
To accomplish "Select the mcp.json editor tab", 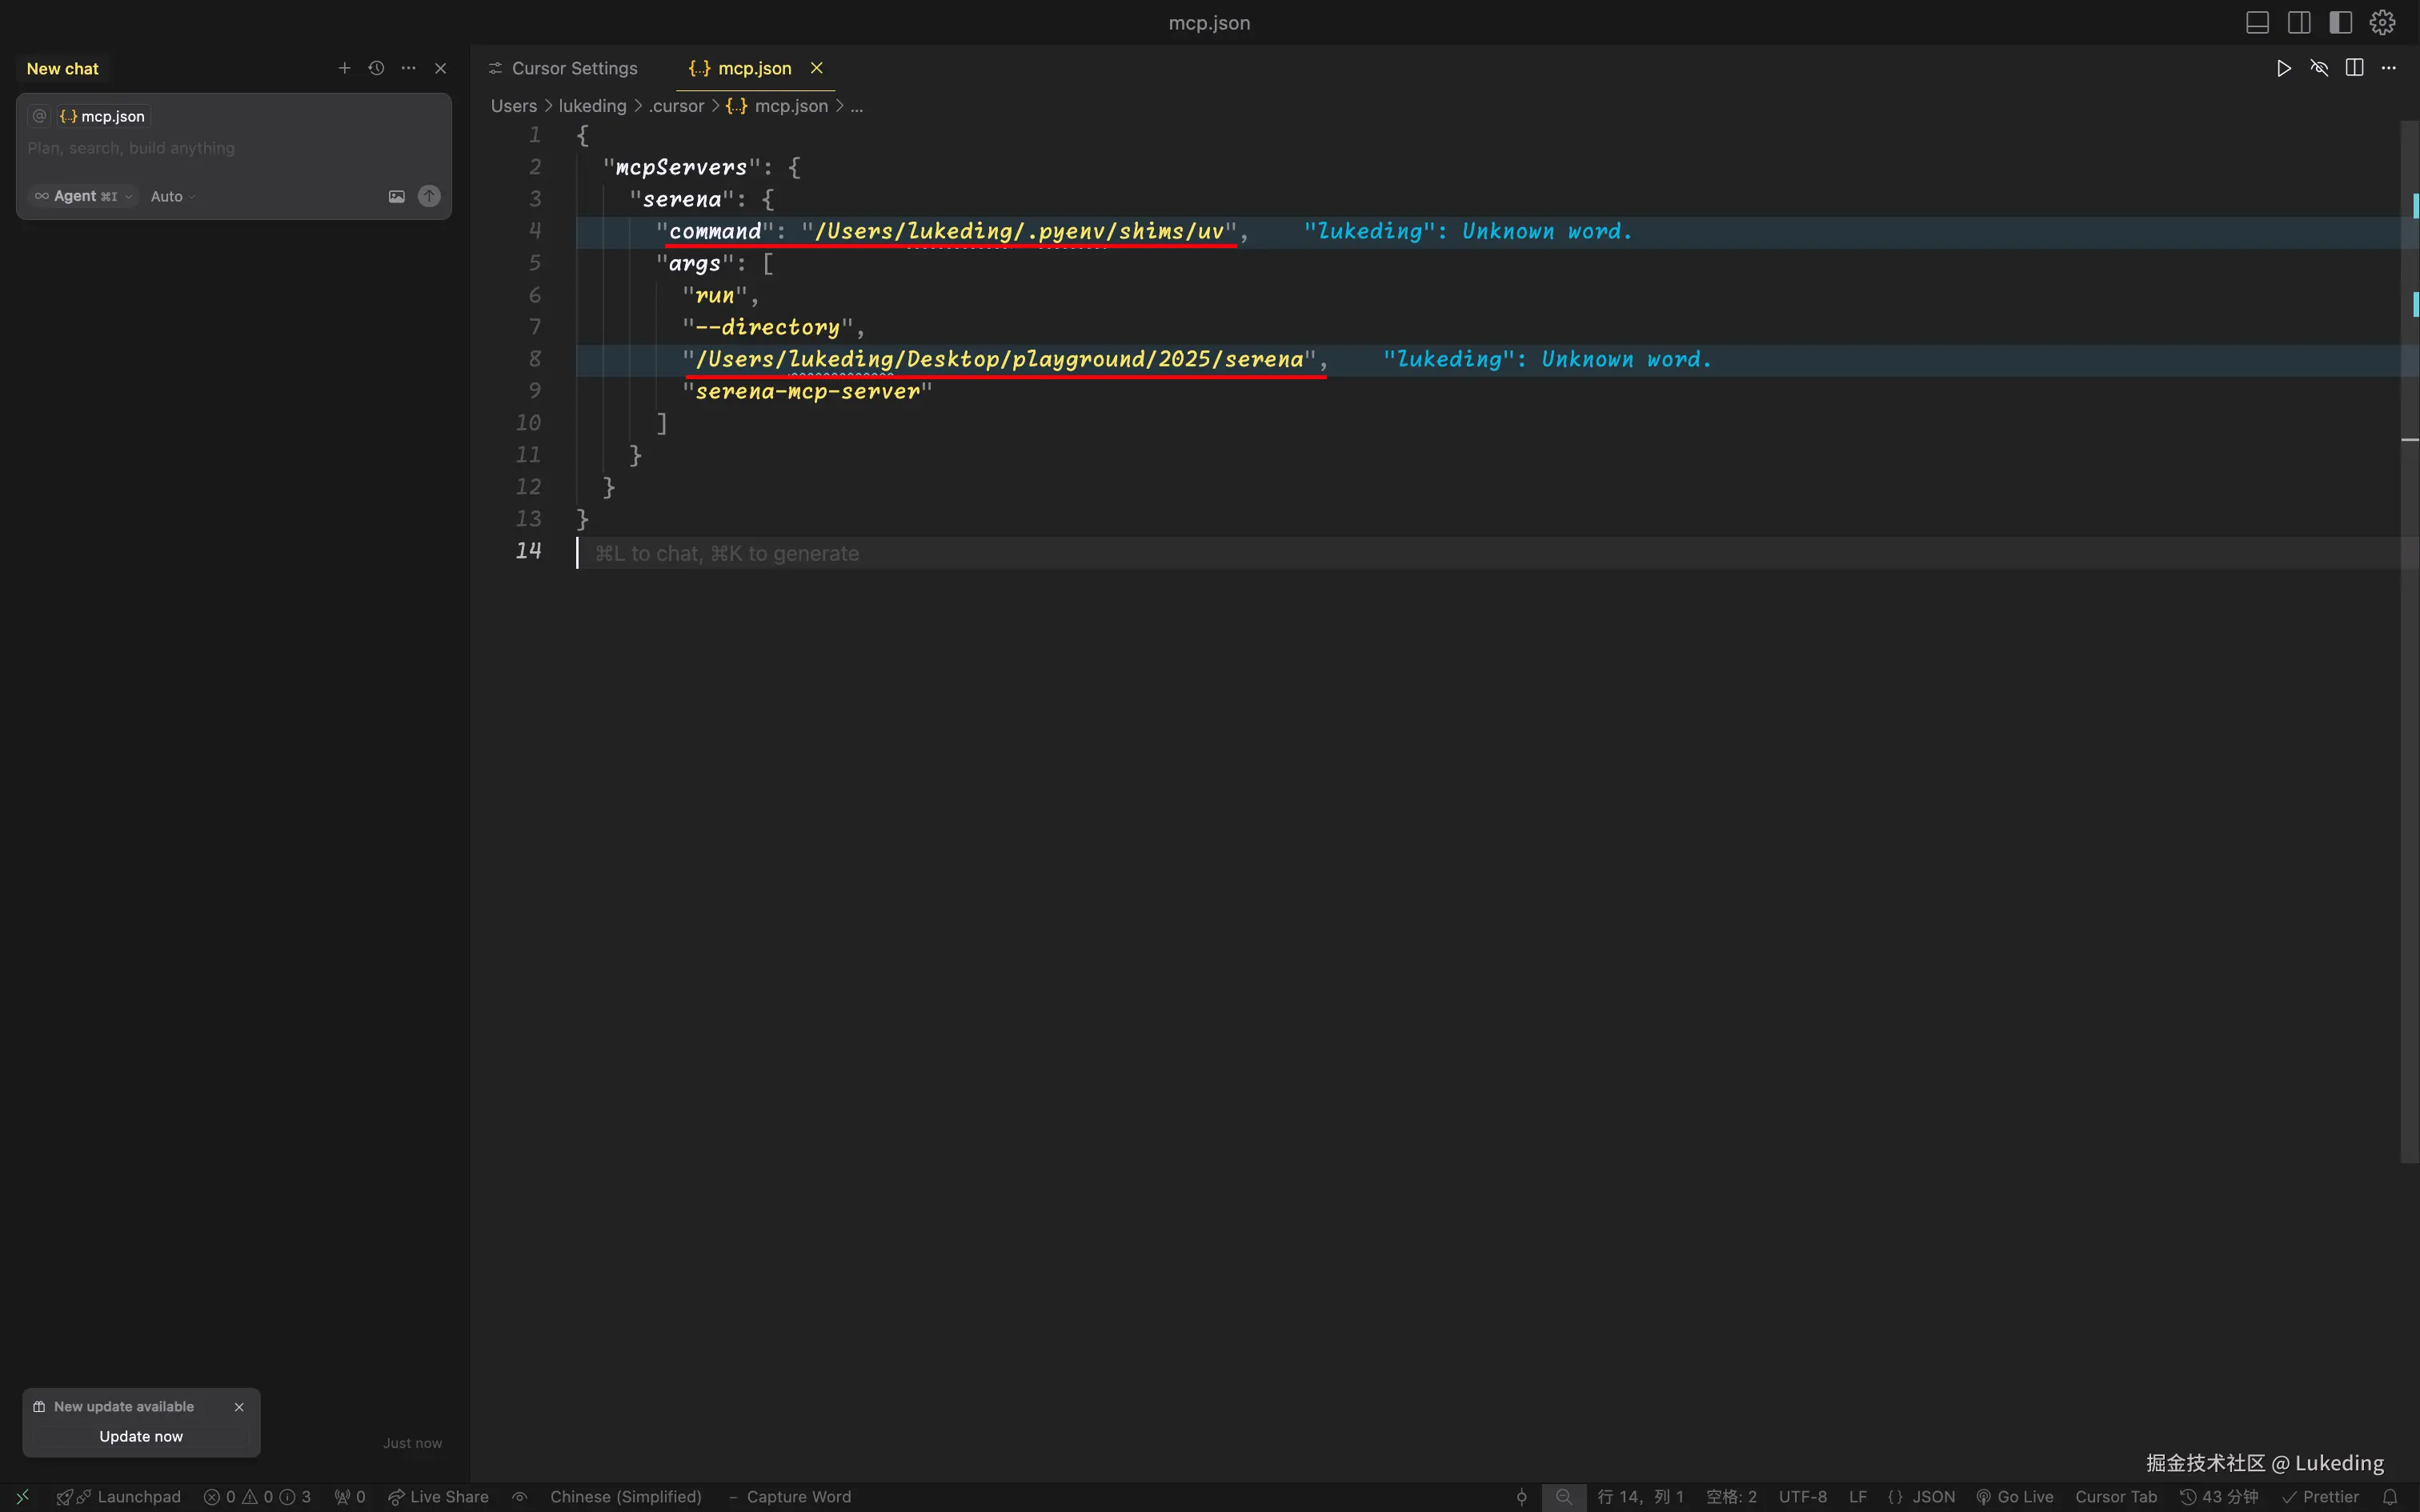I will pyautogui.click(x=754, y=68).
